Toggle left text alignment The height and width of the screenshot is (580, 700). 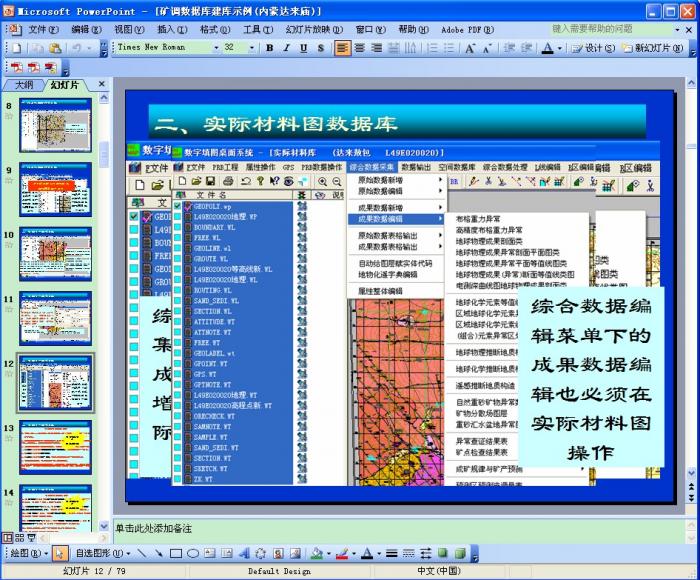click(x=343, y=48)
